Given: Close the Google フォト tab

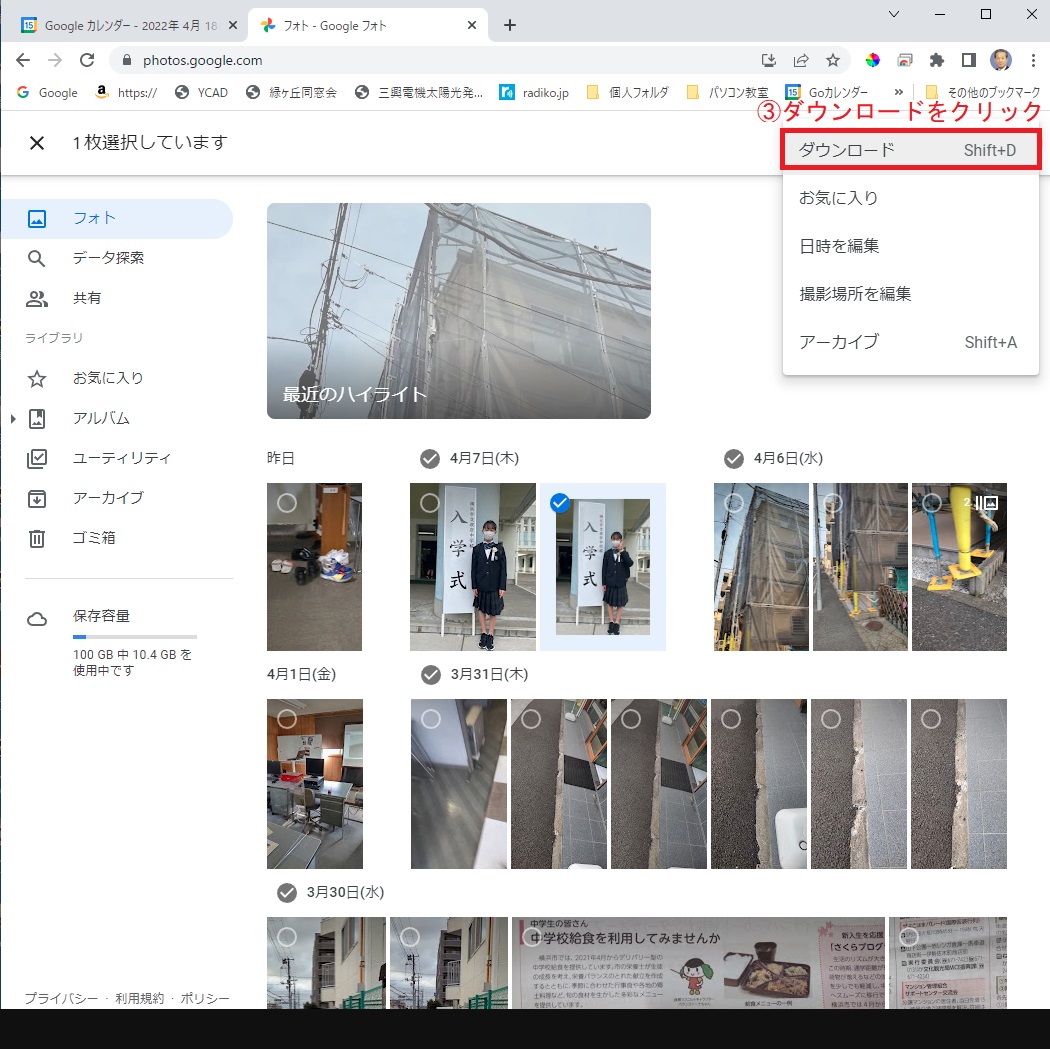Looking at the screenshot, I should click(x=472, y=25).
